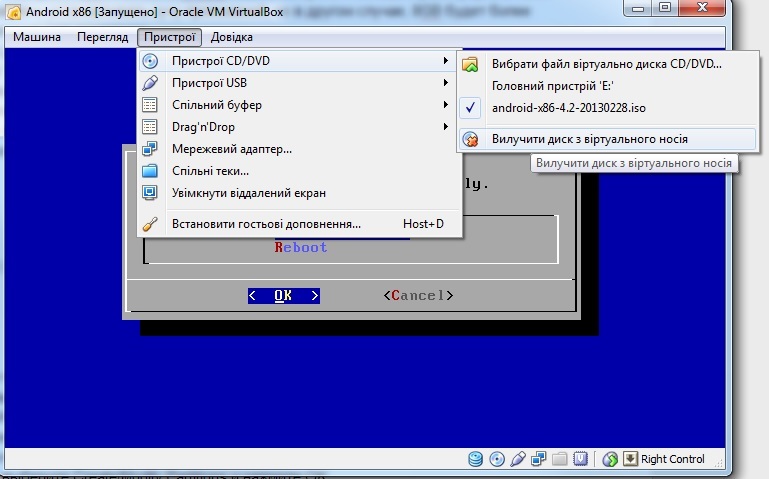Click the network adapter icon in menu
Screen dimensions: 769x479
tap(150, 149)
